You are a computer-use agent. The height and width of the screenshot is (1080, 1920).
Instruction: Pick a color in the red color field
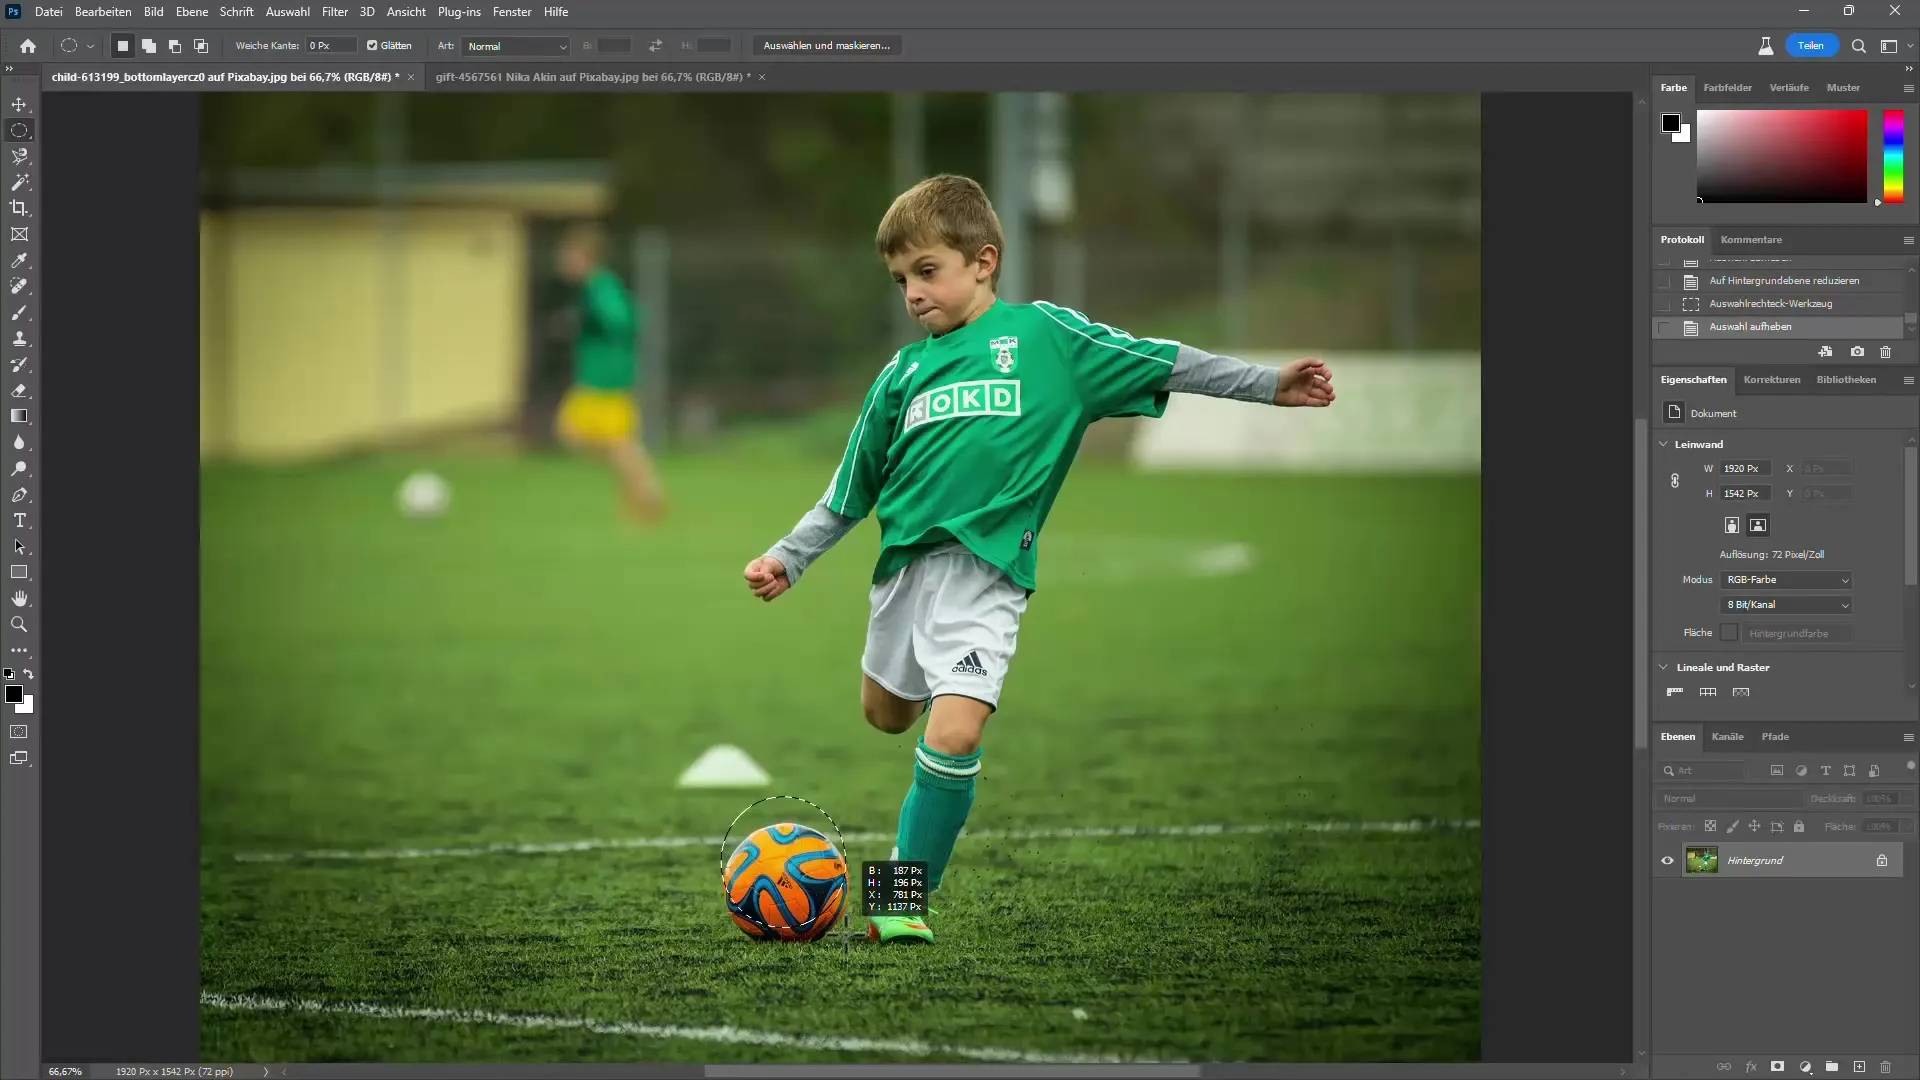pyautogui.click(x=1781, y=157)
